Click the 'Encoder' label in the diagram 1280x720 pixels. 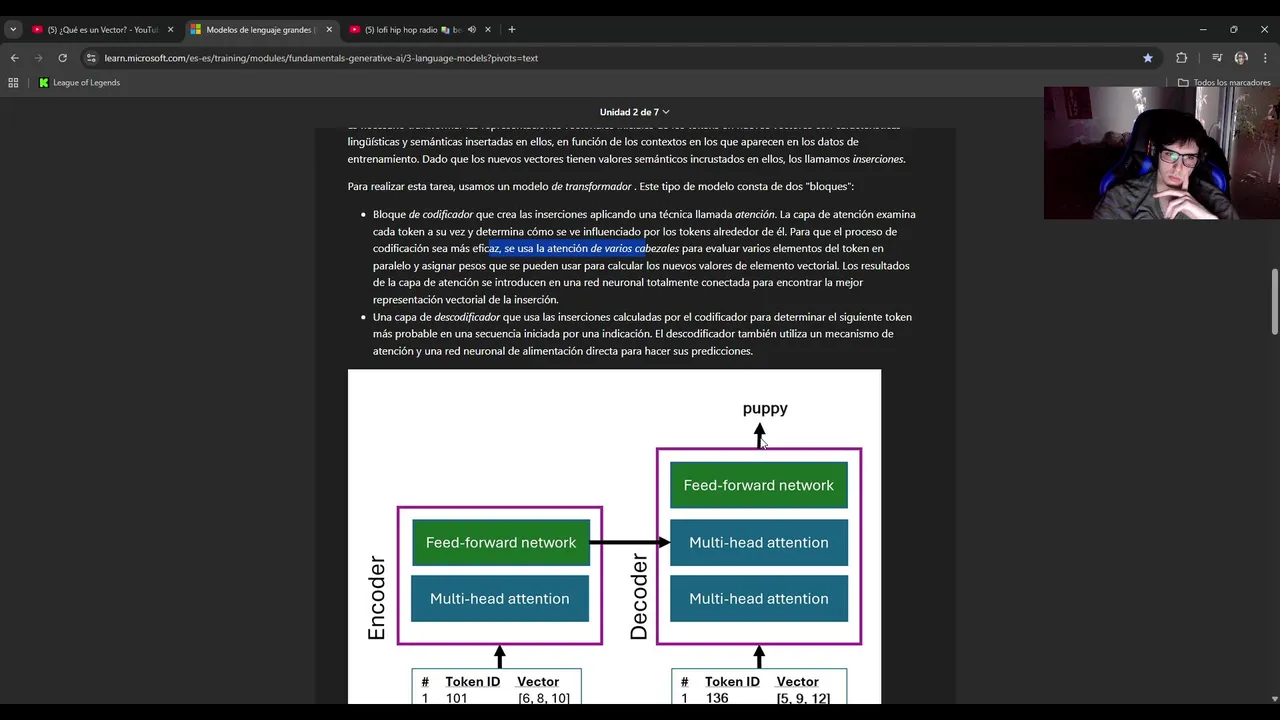[x=377, y=598]
